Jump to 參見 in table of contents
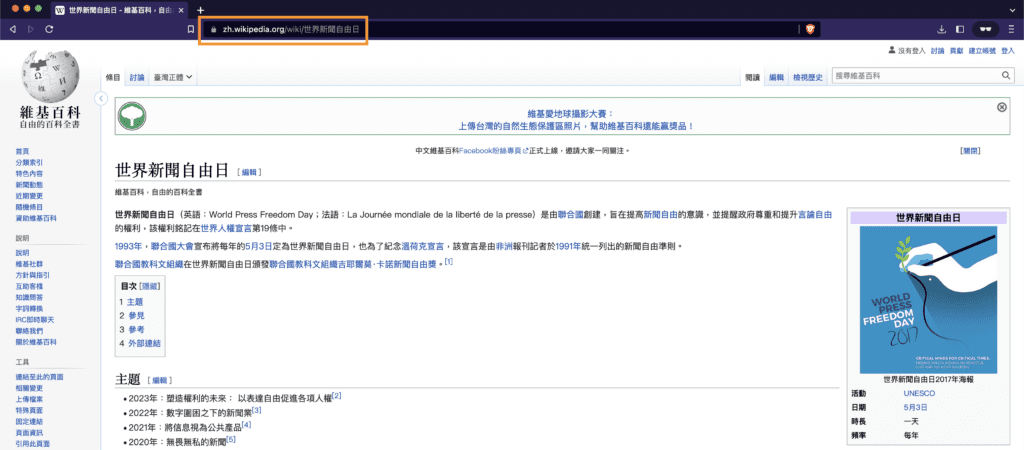The width and height of the screenshot is (1024, 450). click(136, 315)
